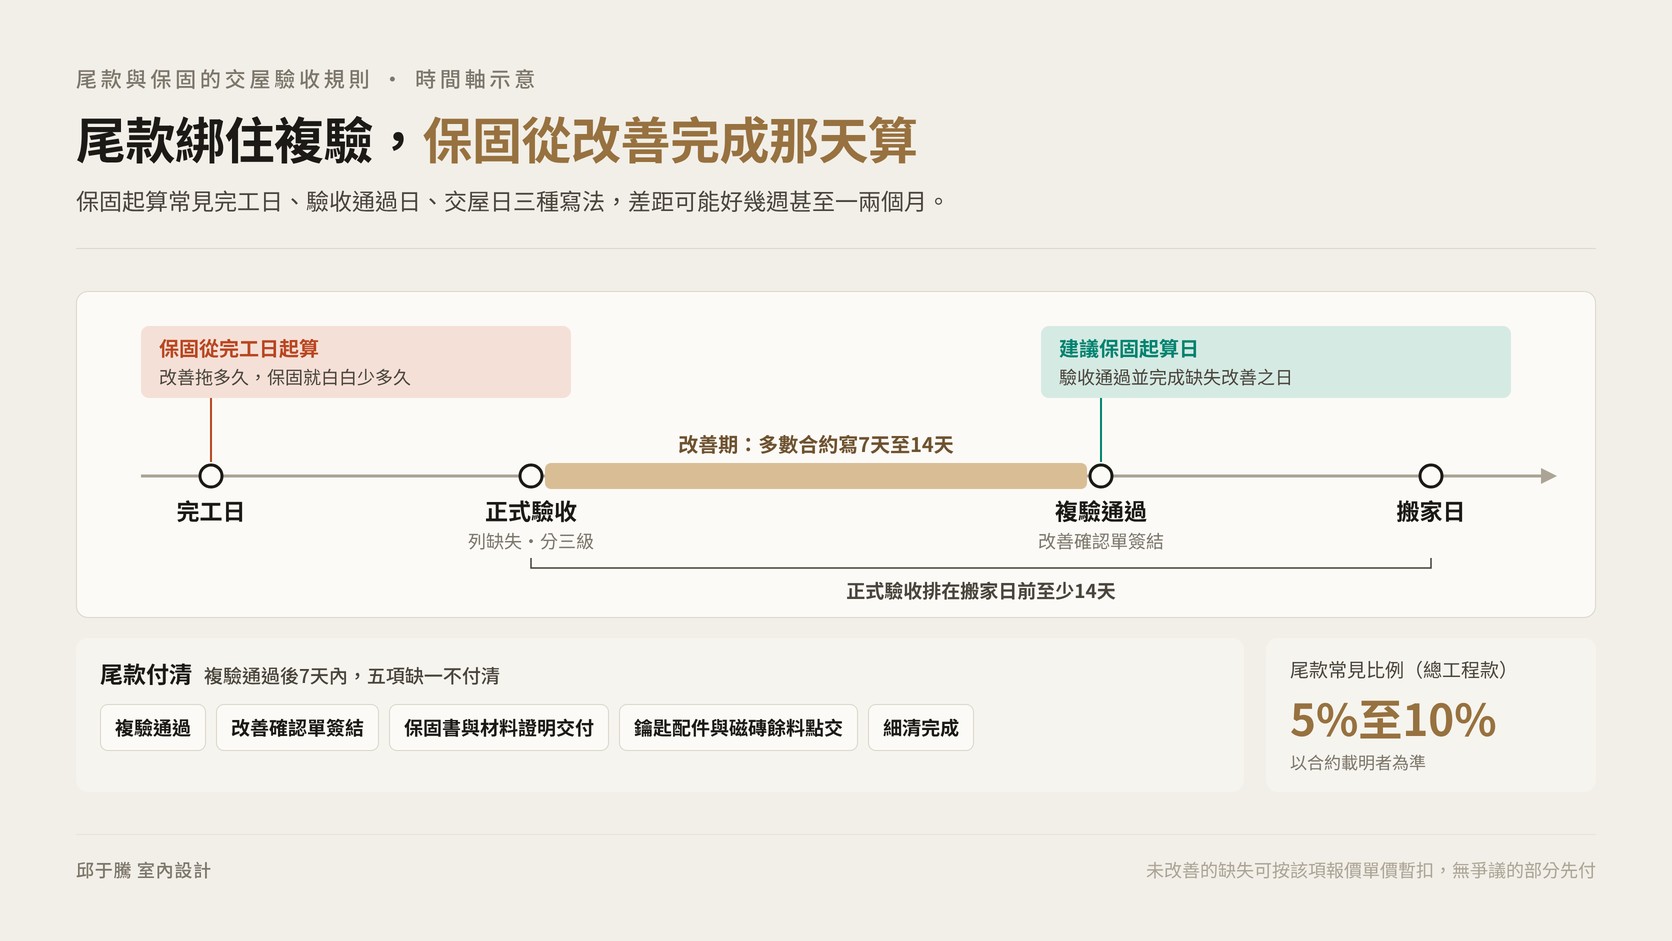Screen dimensions: 1672x941
Task: Click the 鑰匙配件與磁磚餘料點交 chip
Action: pos(738,728)
